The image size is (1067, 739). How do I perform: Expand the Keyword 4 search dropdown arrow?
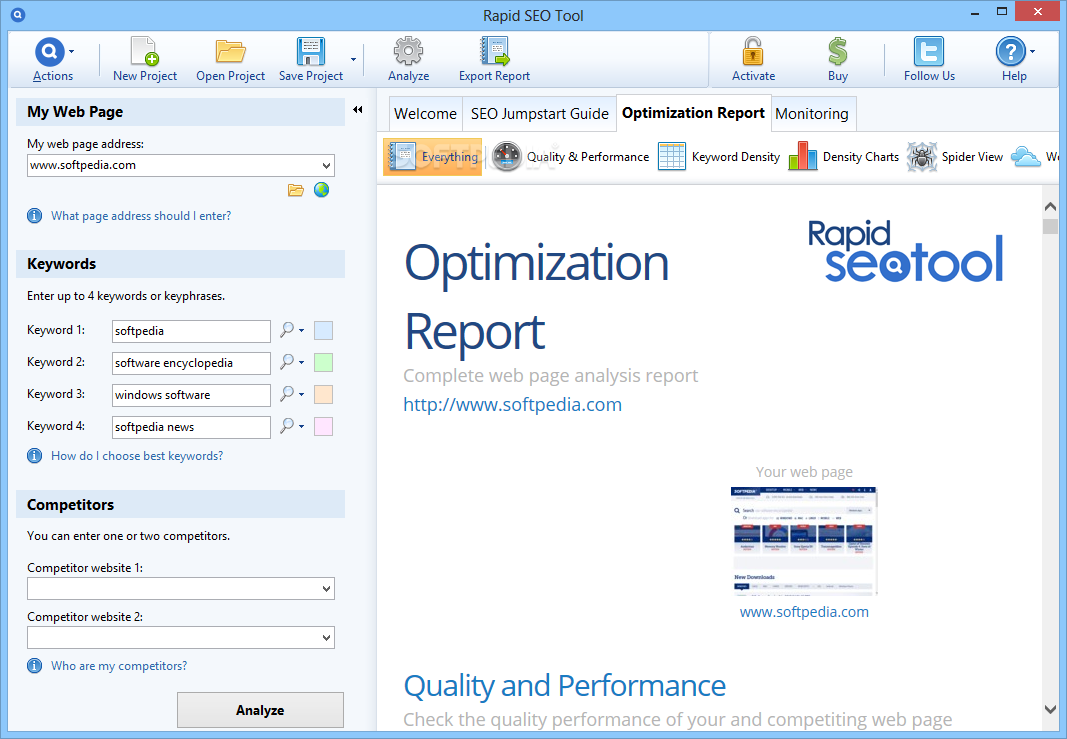[301, 427]
